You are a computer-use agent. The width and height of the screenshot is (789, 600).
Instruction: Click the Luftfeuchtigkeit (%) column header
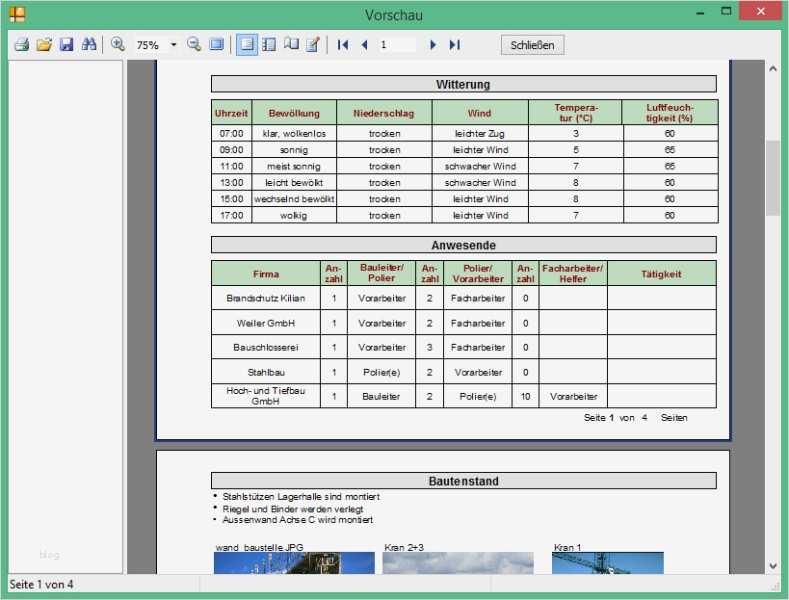pos(670,113)
